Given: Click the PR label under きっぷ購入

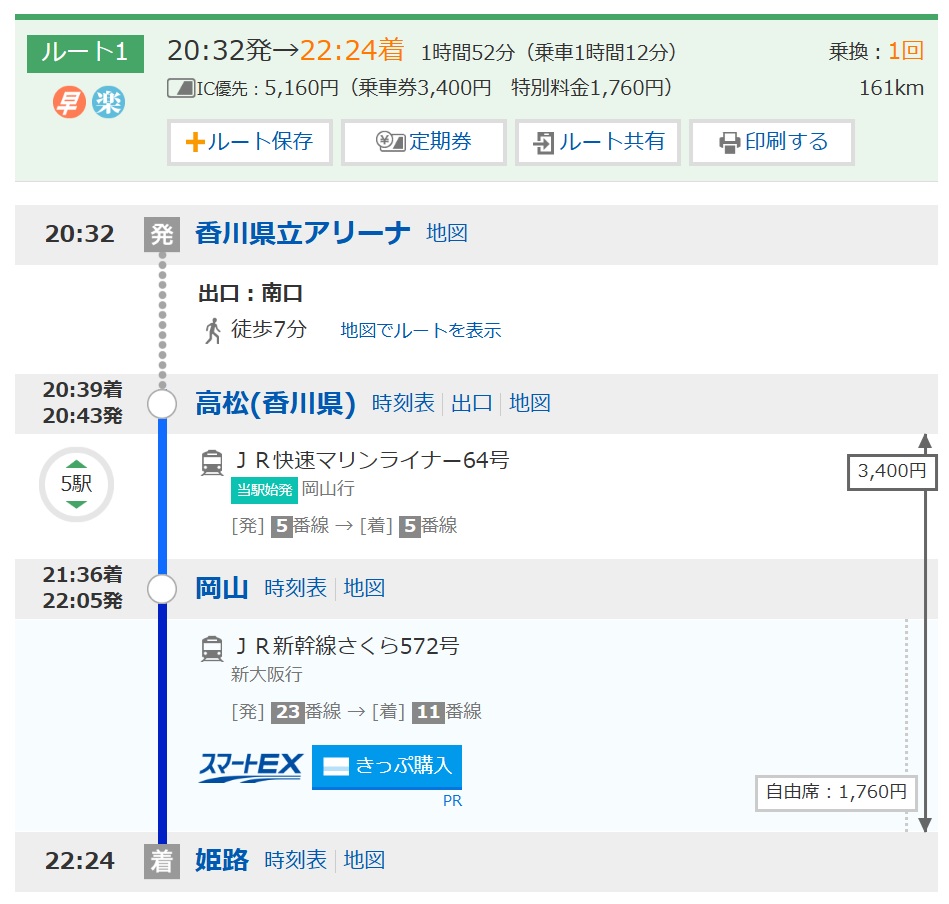Looking at the screenshot, I should pyautogui.click(x=453, y=801).
